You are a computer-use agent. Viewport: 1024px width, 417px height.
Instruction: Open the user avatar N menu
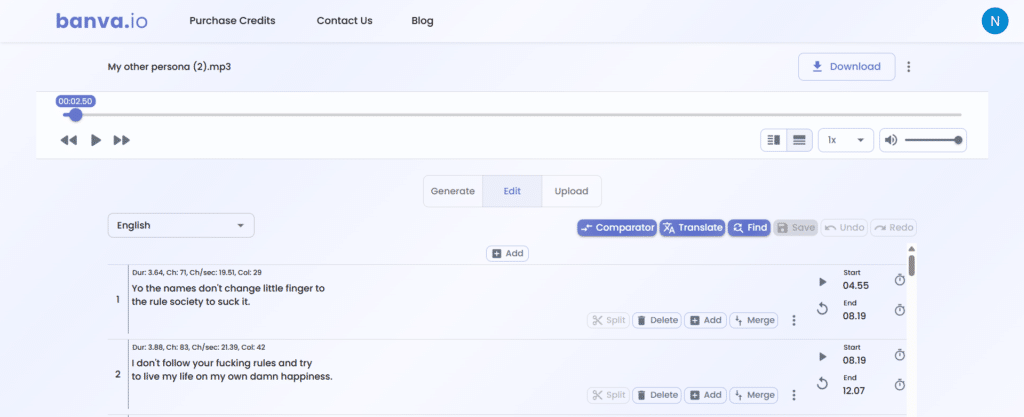995,21
